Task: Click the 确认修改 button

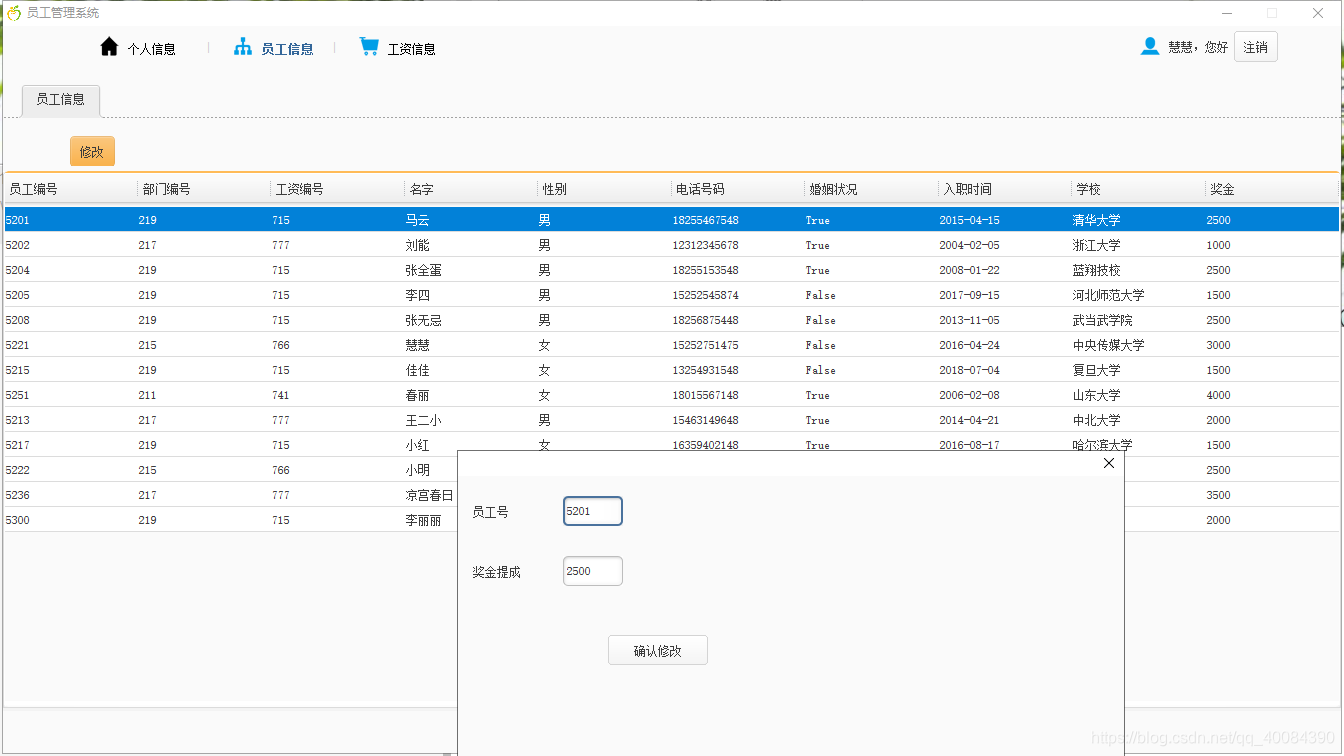Action: coord(658,650)
